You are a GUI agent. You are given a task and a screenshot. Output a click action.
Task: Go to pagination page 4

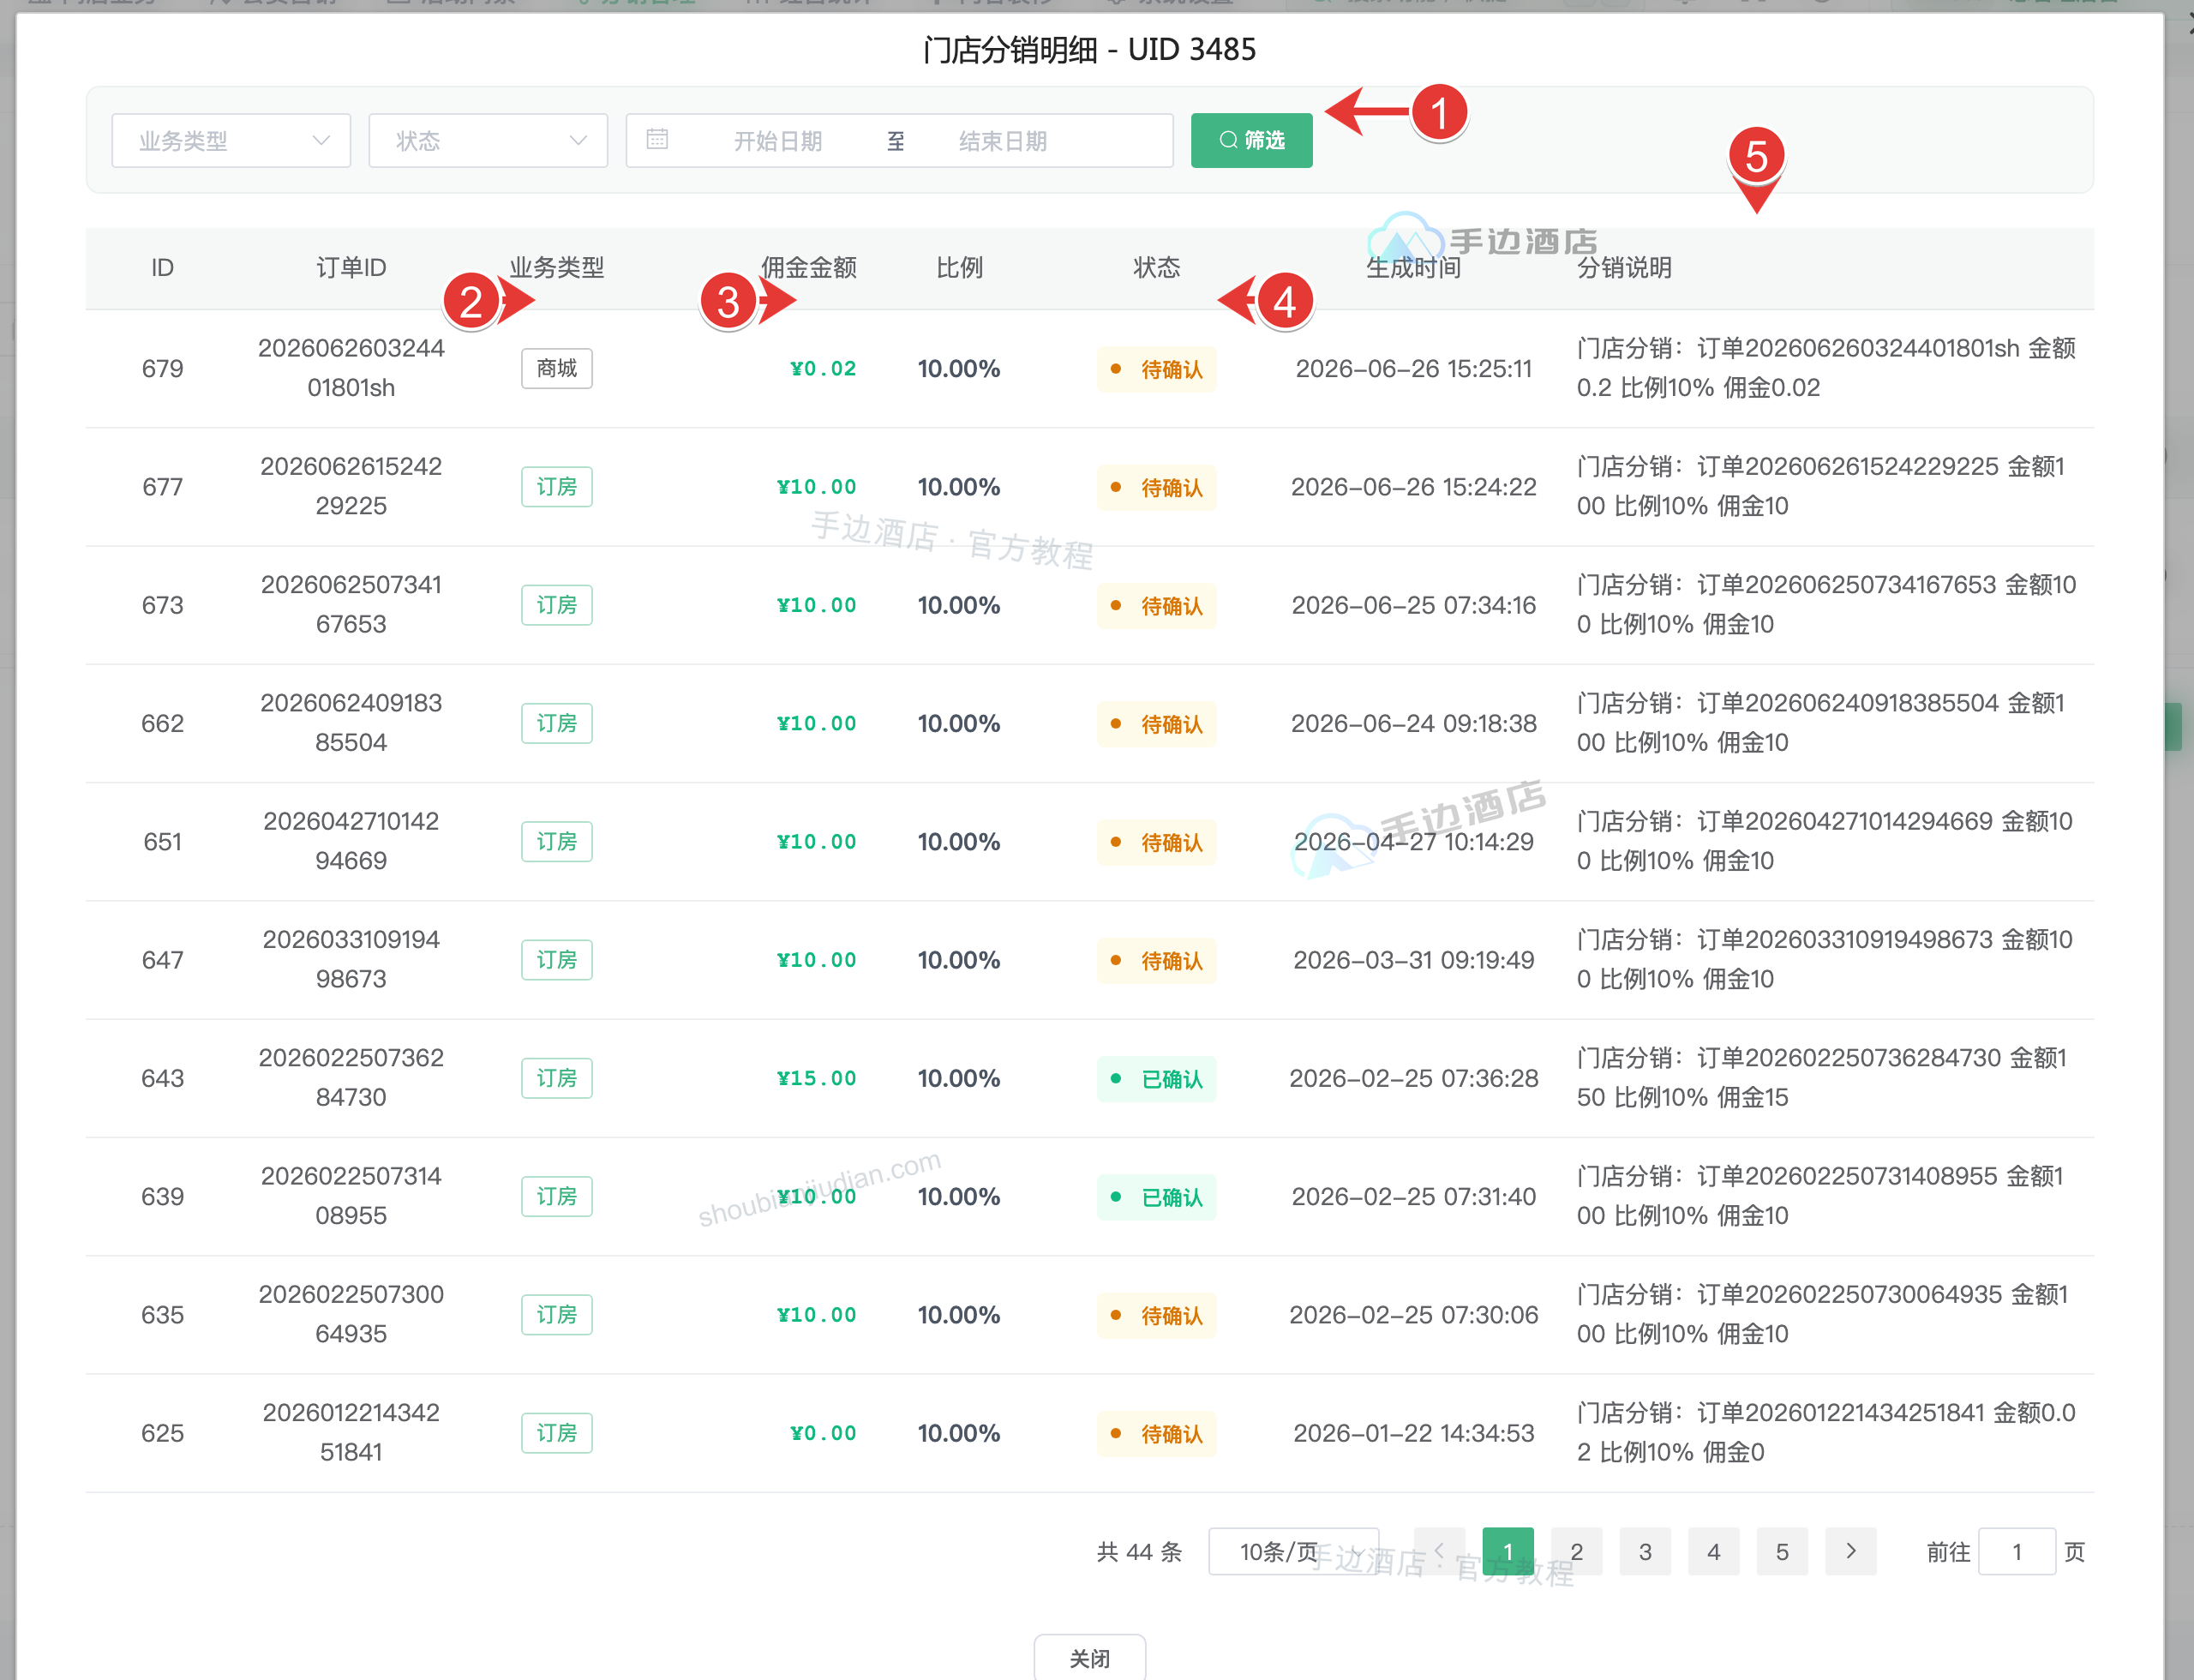[x=1713, y=1551]
